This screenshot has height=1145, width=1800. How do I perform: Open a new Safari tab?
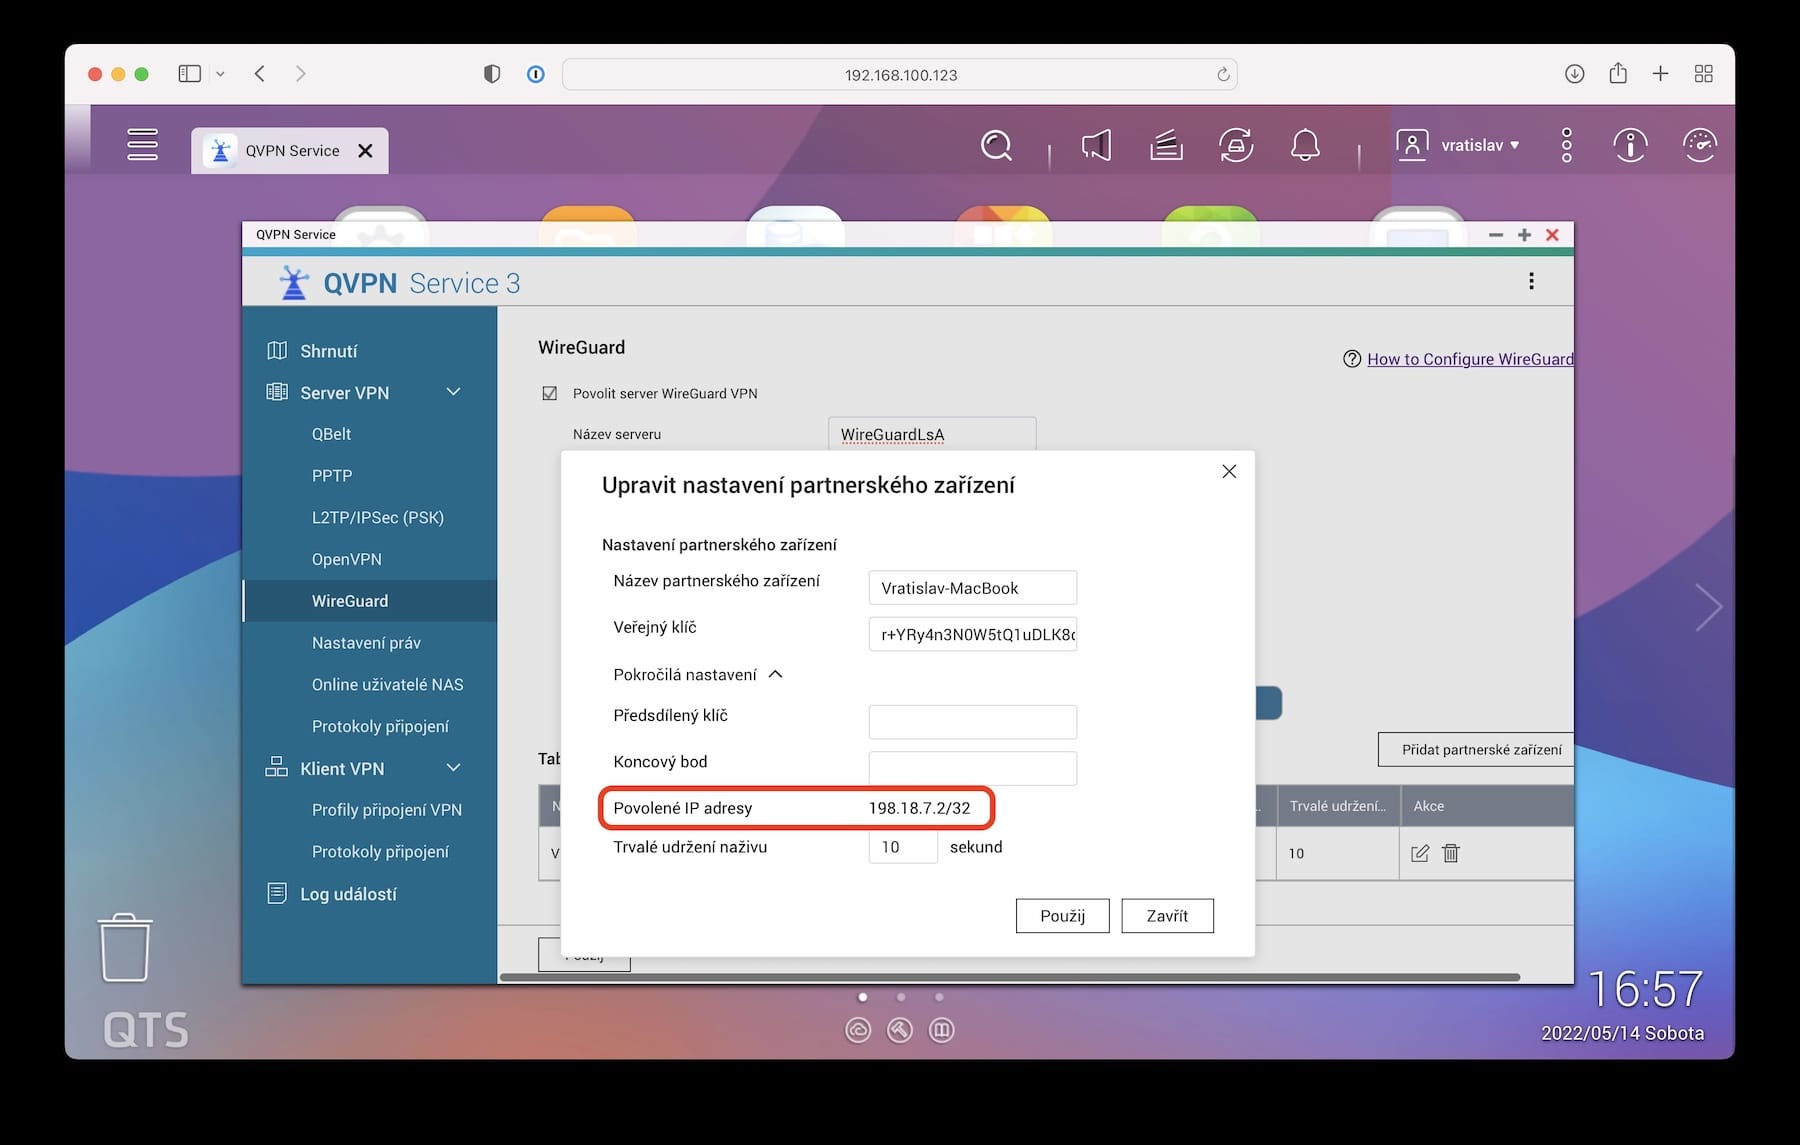pyautogui.click(x=1660, y=74)
